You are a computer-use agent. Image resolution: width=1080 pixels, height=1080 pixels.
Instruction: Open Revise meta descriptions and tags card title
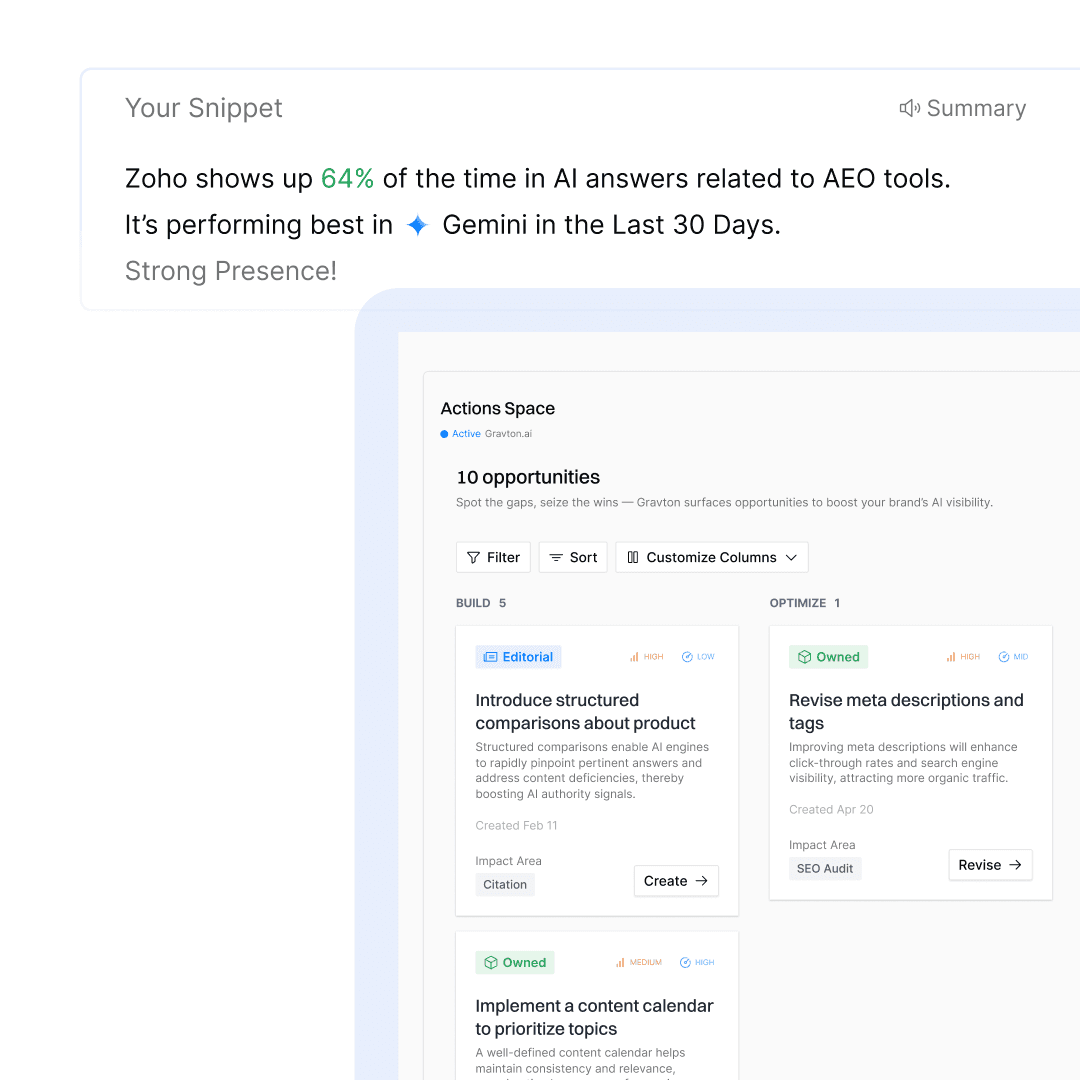[906, 712]
